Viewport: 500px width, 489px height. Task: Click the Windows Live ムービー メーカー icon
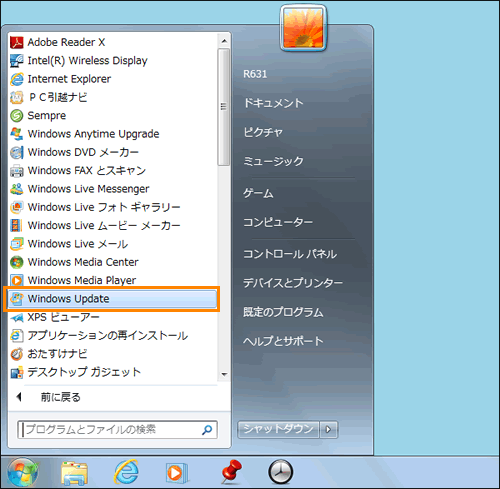17,226
